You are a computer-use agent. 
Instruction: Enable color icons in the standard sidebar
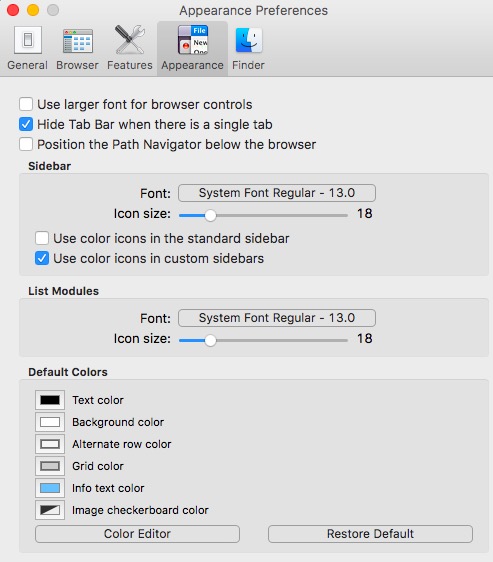42,238
